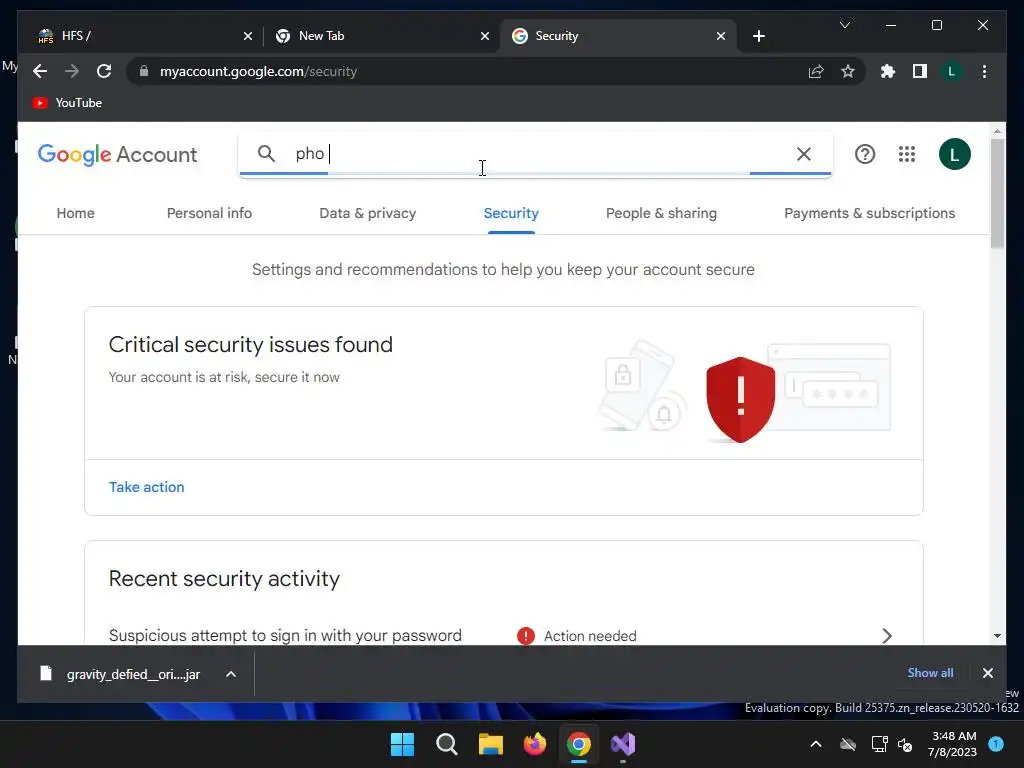Go back with the browser back arrow
The height and width of the screenshot is (768, 1024).
40,71
